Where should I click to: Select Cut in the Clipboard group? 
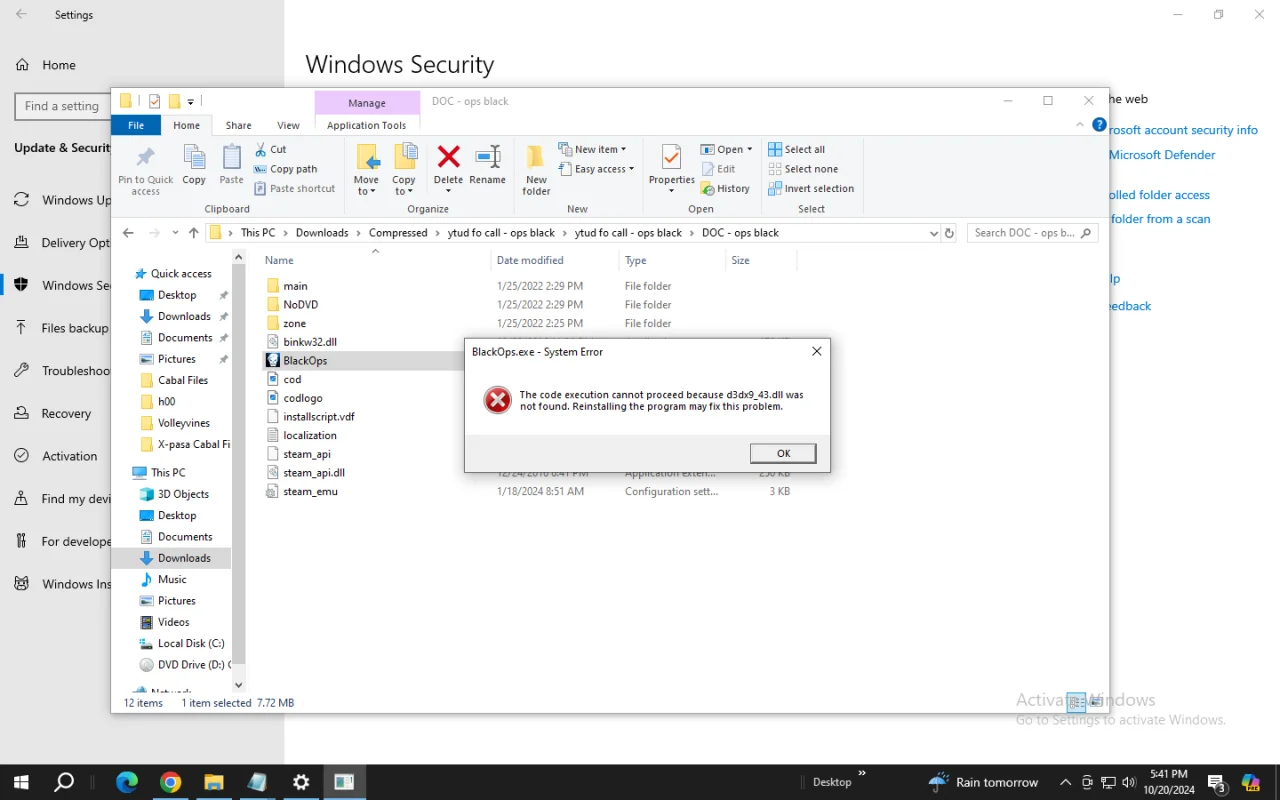(271, 149)
